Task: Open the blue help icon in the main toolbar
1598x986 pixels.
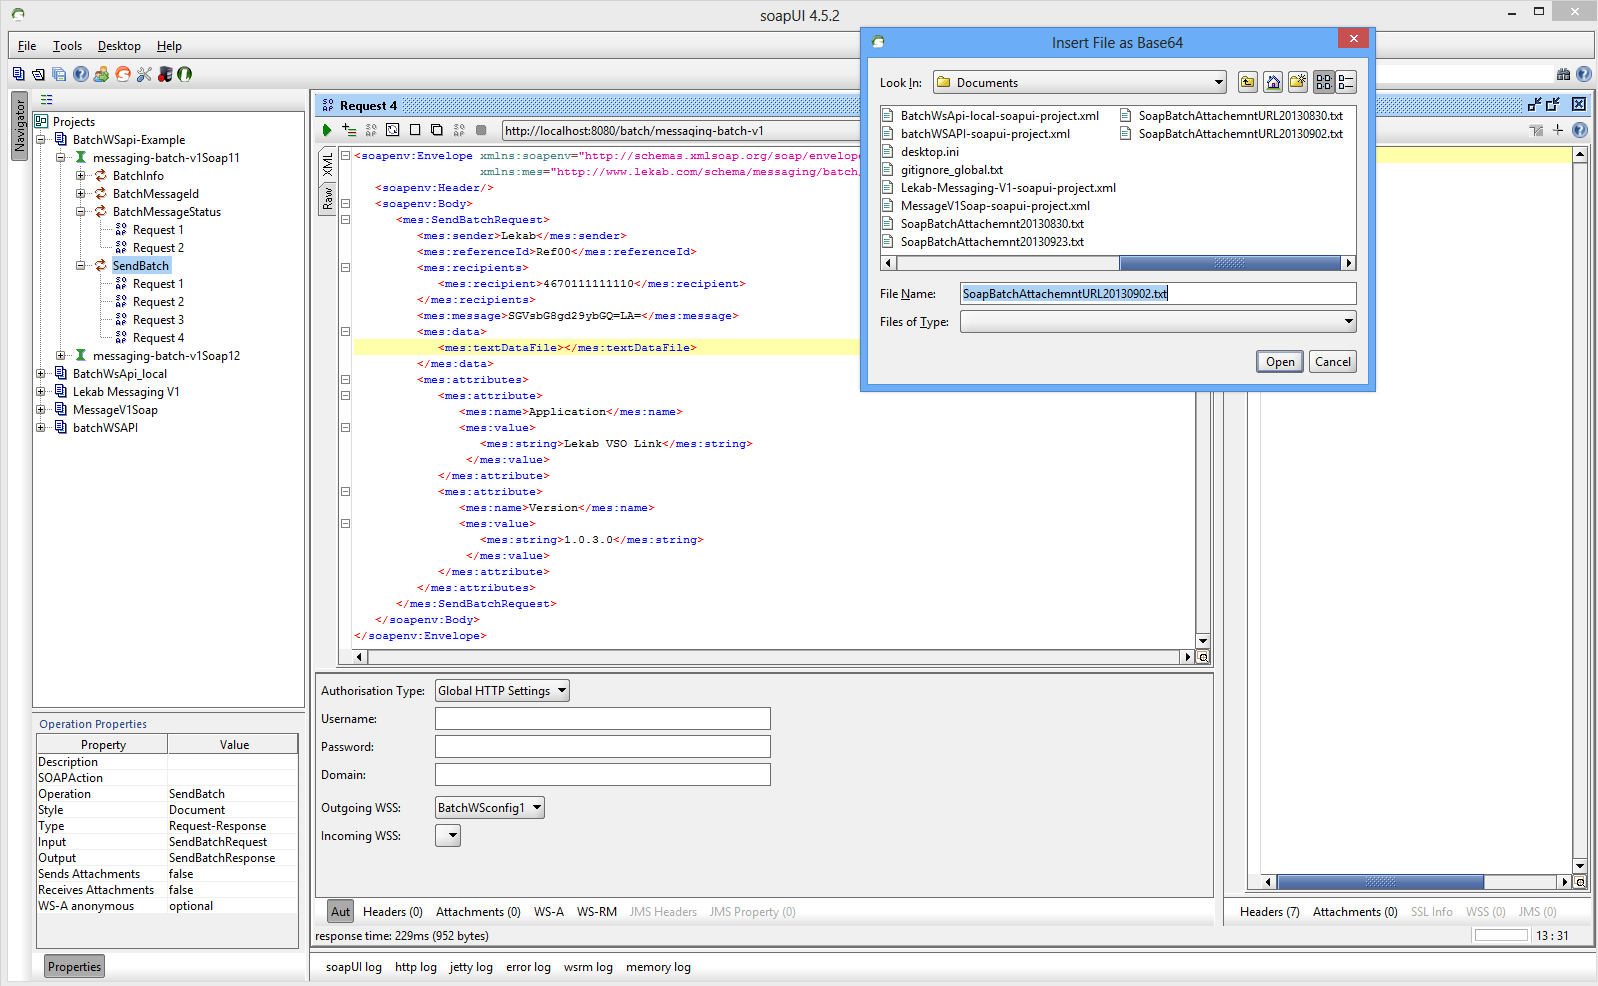Action: click(81, 74)
